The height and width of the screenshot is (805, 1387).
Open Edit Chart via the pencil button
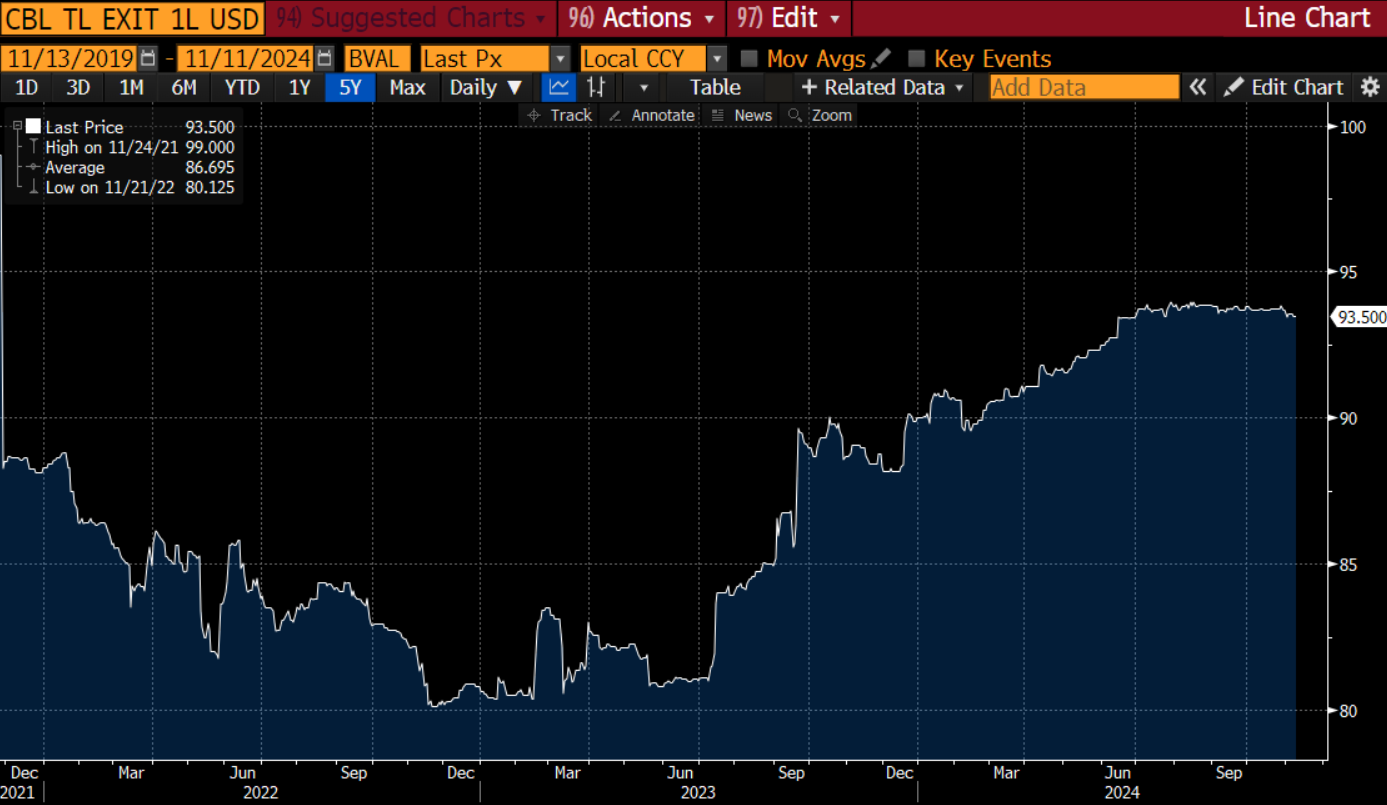pos(1283,87)
